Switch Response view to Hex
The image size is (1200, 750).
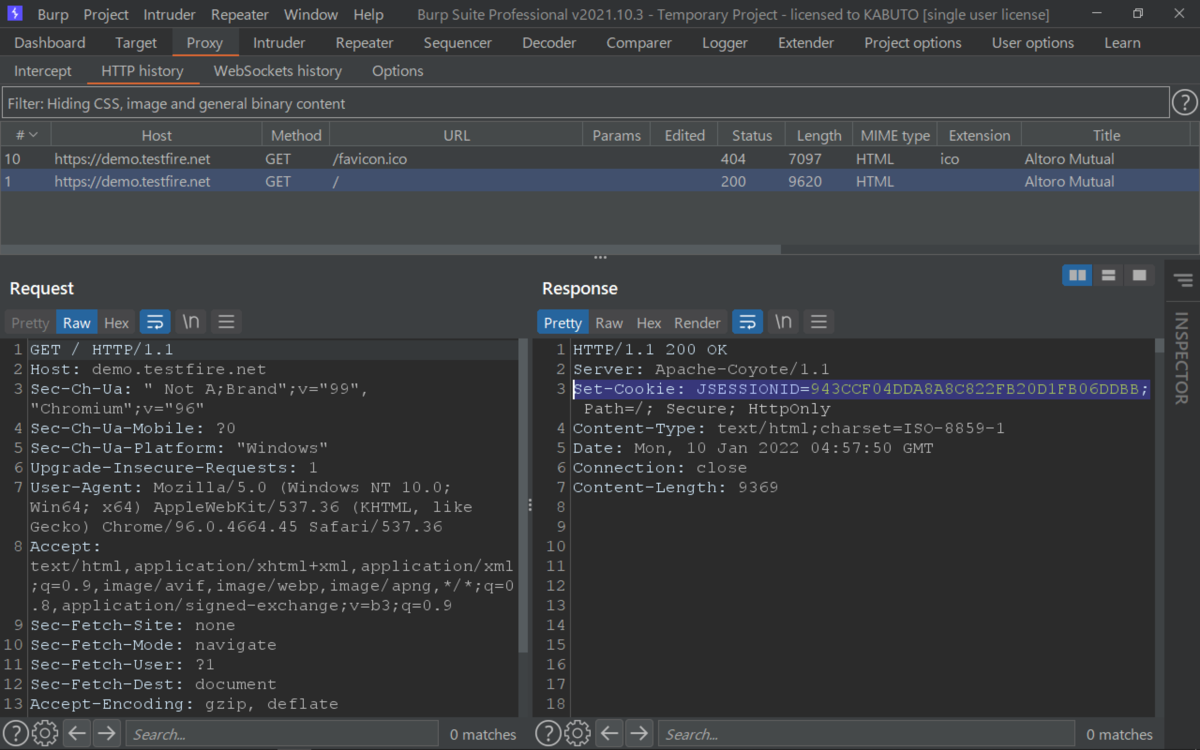649,322
